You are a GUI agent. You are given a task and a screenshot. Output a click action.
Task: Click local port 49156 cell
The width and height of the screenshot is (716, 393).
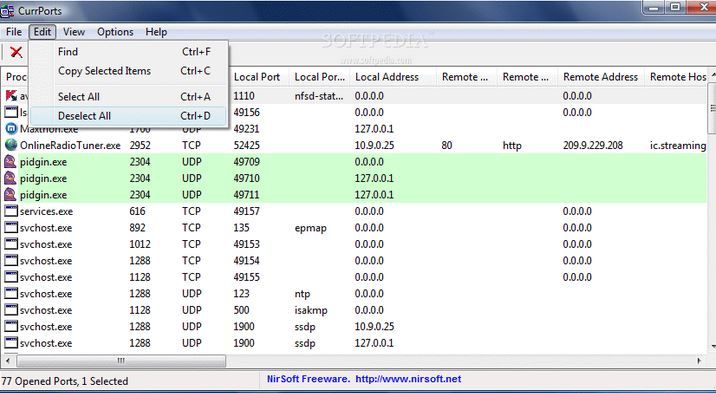(247, 113)
